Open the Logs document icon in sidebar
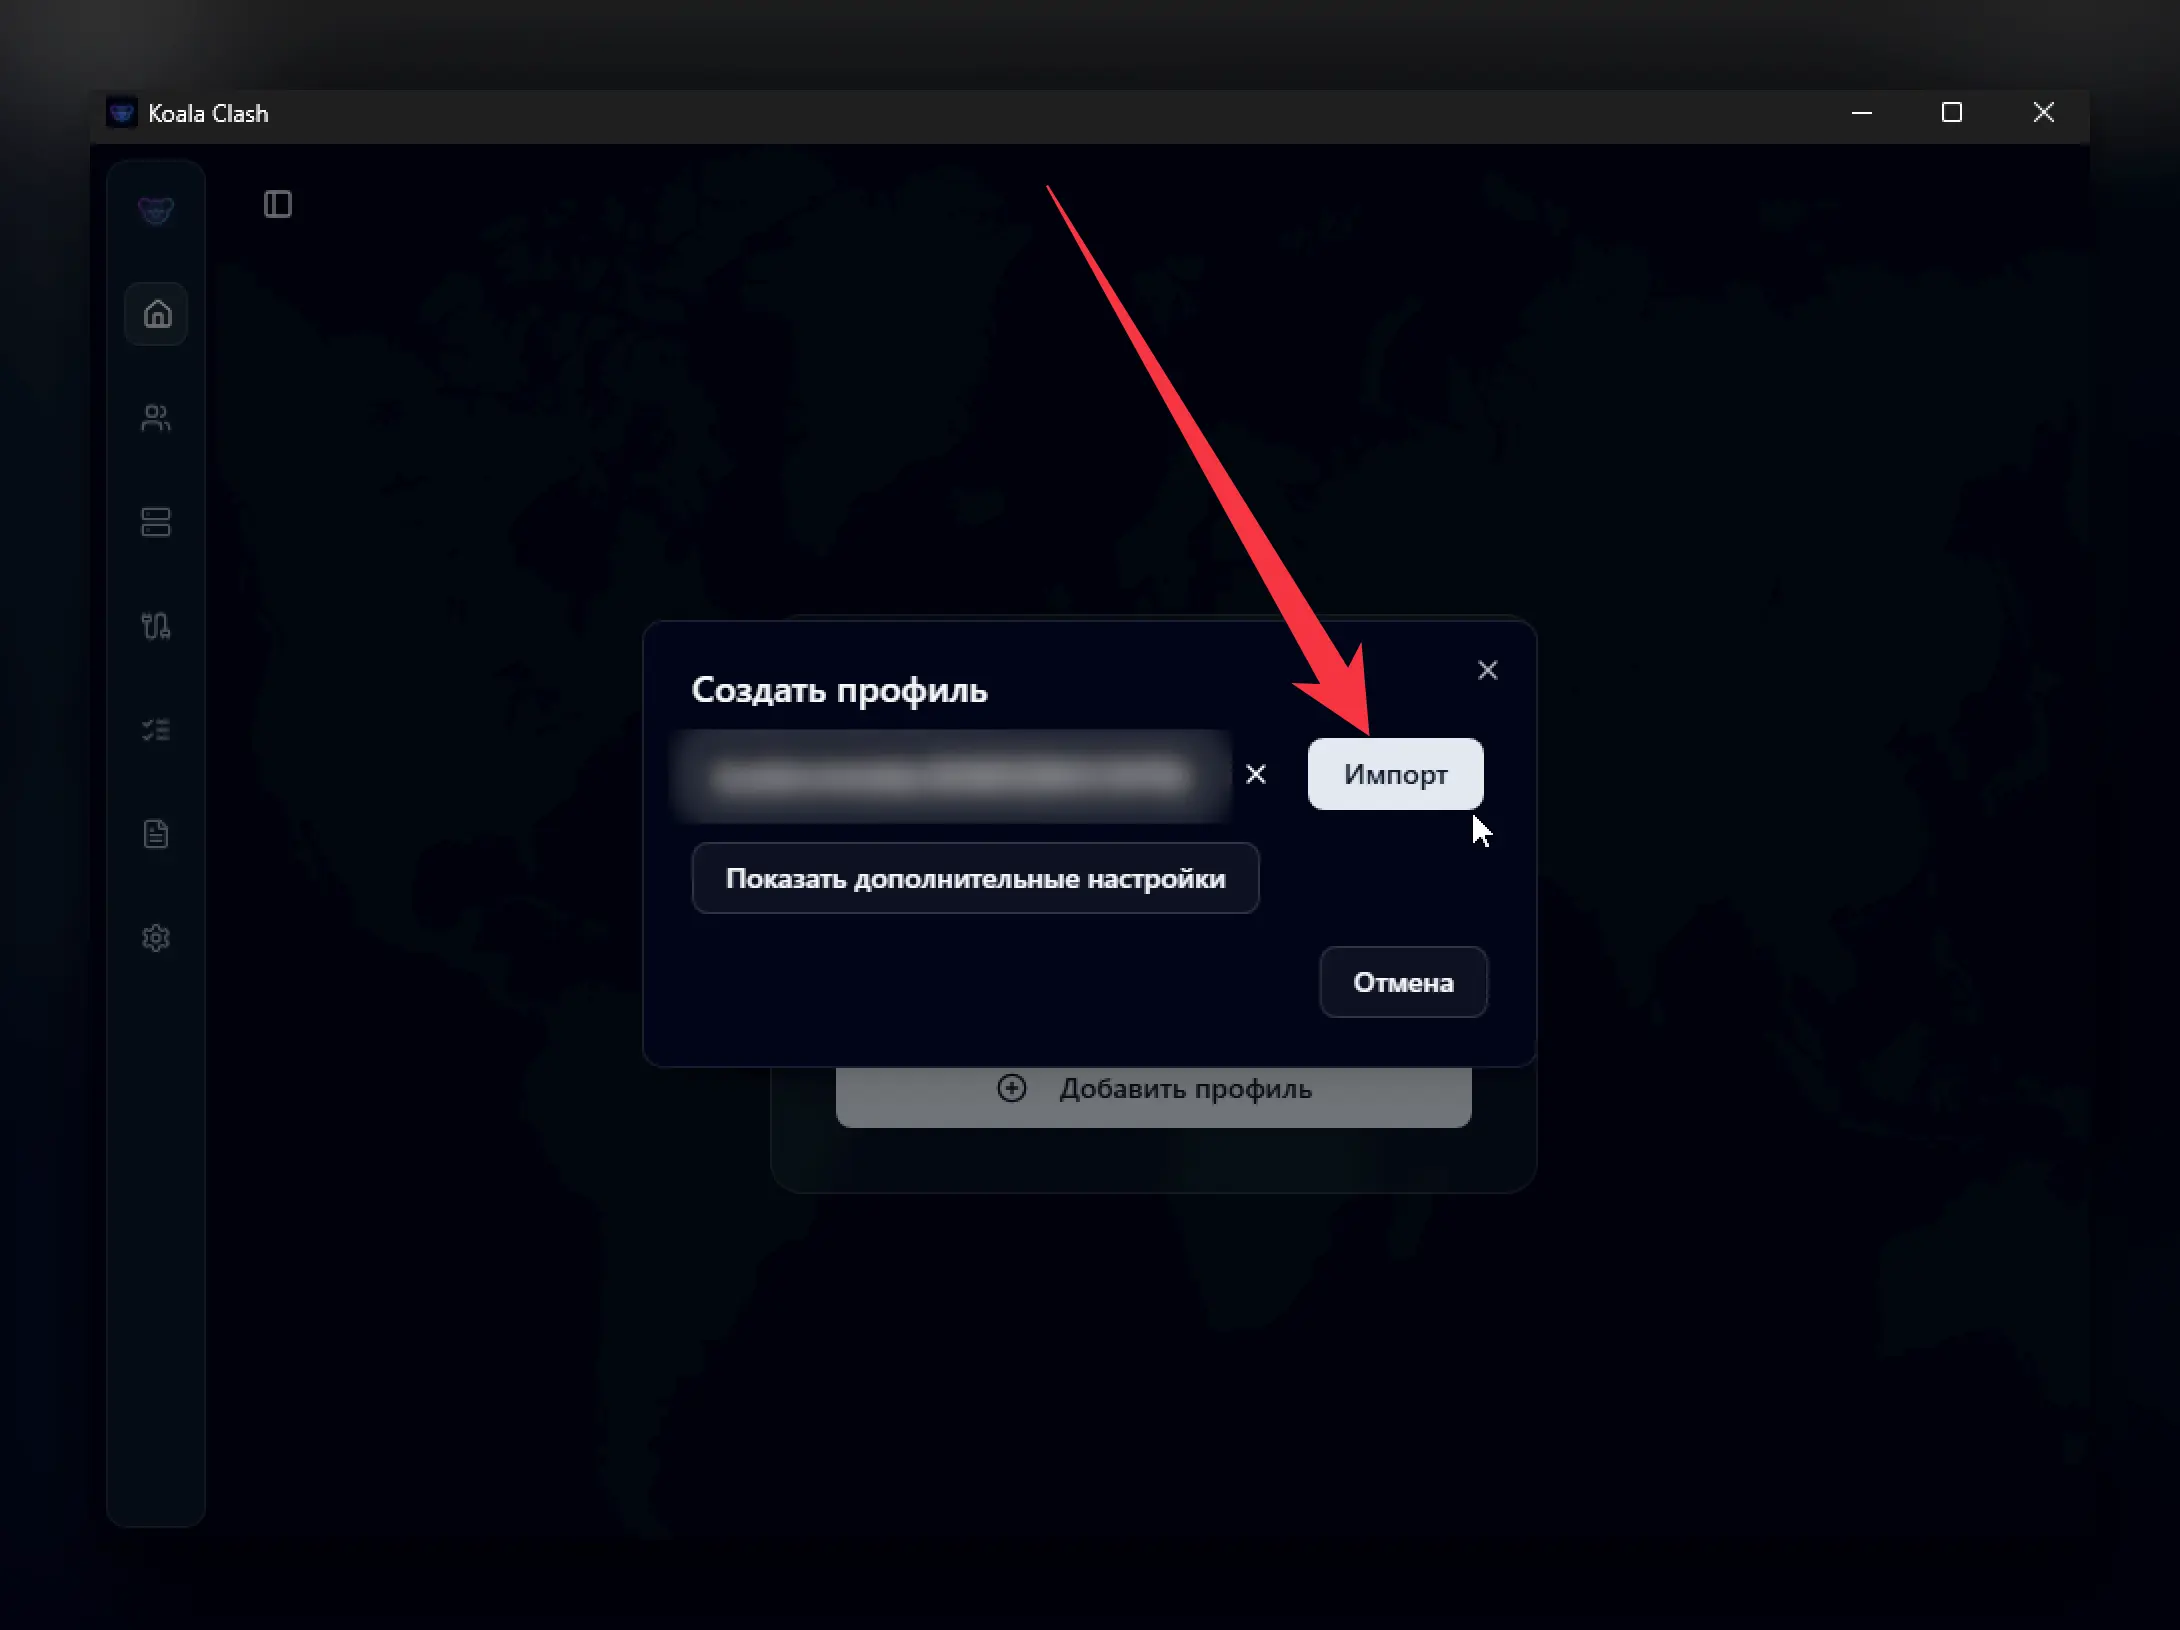 pos(156,834)
